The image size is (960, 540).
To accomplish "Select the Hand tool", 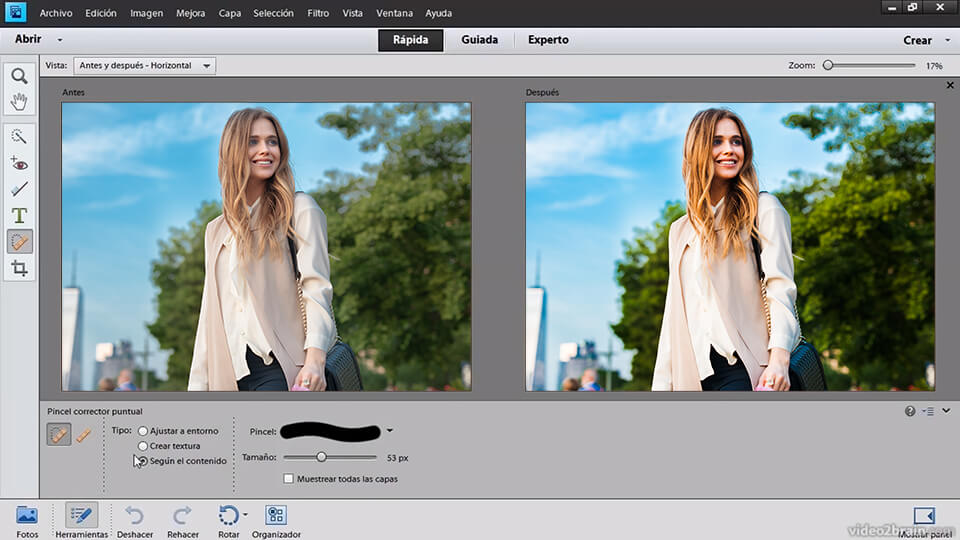I will (19, 101).
